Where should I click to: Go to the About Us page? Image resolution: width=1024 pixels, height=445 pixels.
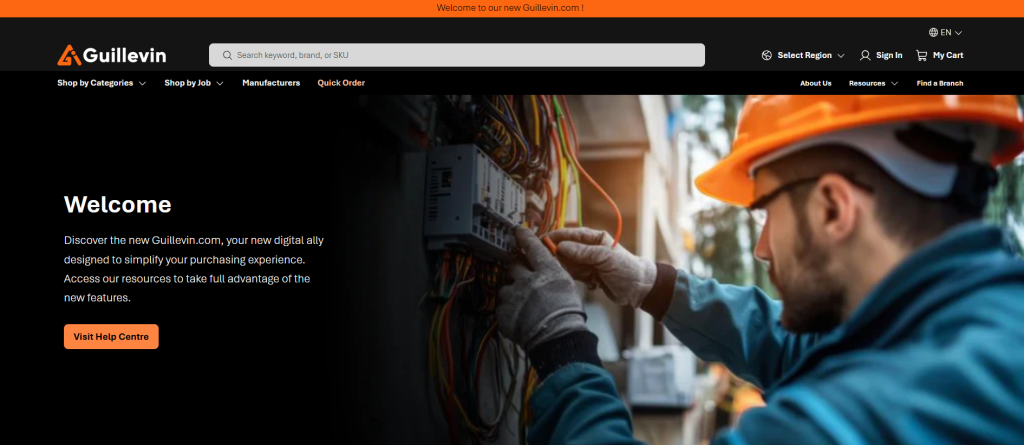815,83
